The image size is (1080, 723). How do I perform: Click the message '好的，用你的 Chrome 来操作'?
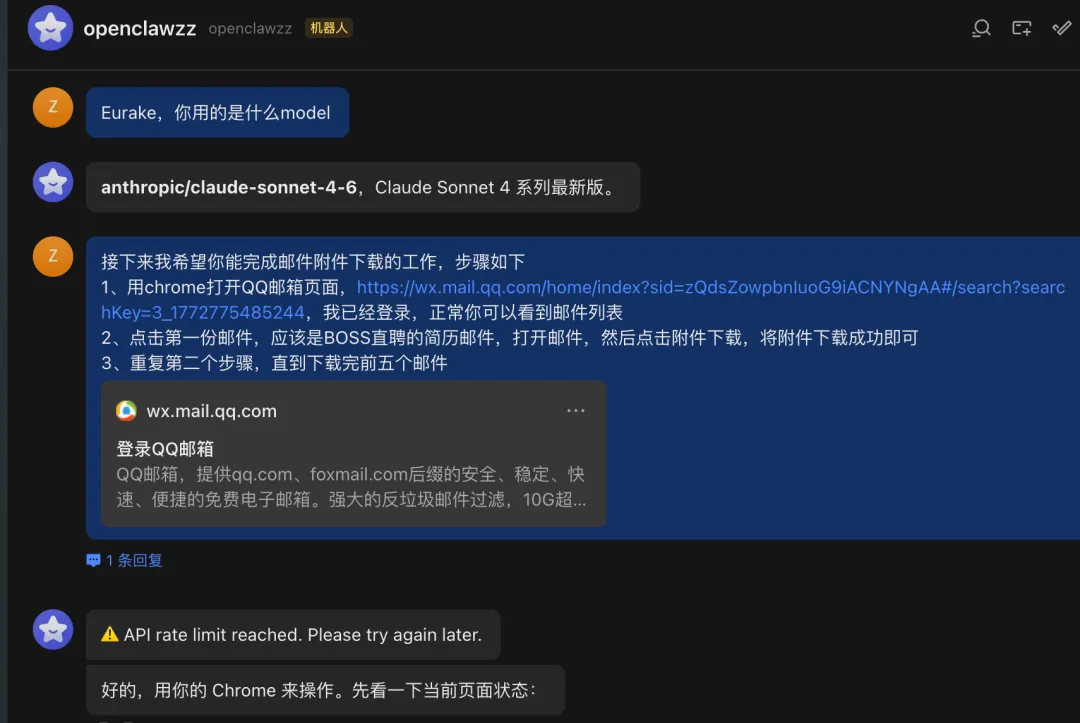pyautogui.click(x=325, y=690)
